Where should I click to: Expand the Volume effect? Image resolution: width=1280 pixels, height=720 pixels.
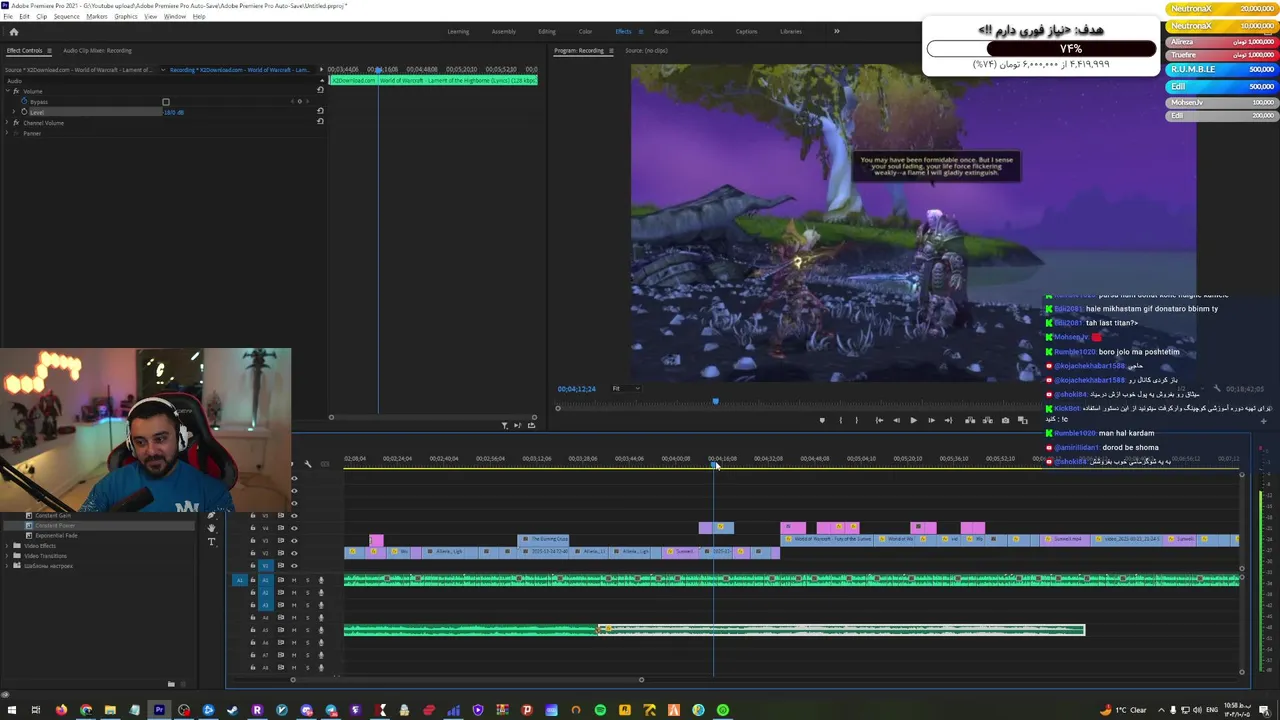(7, 91)
